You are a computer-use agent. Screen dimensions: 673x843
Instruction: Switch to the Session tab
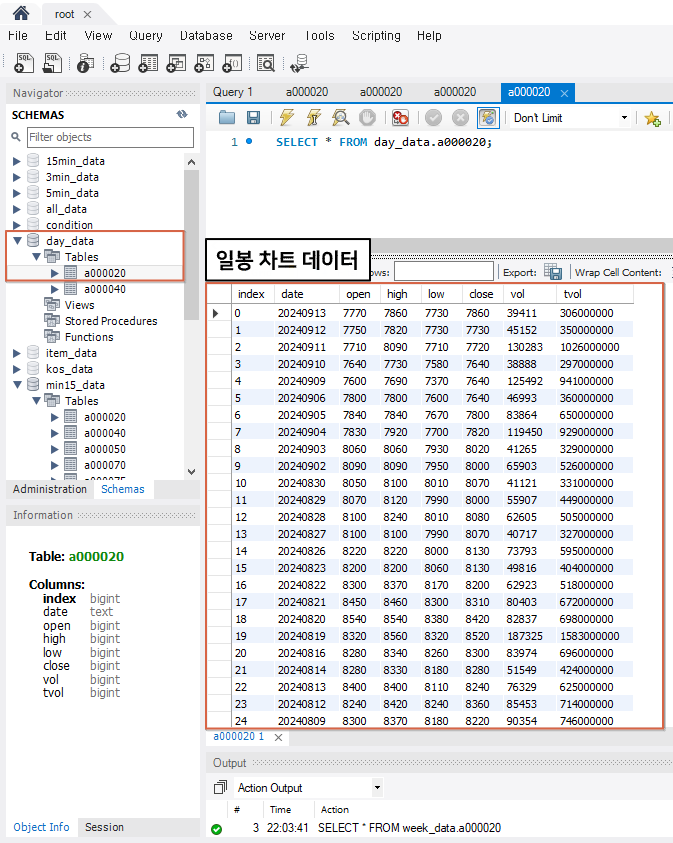[104, 827]
